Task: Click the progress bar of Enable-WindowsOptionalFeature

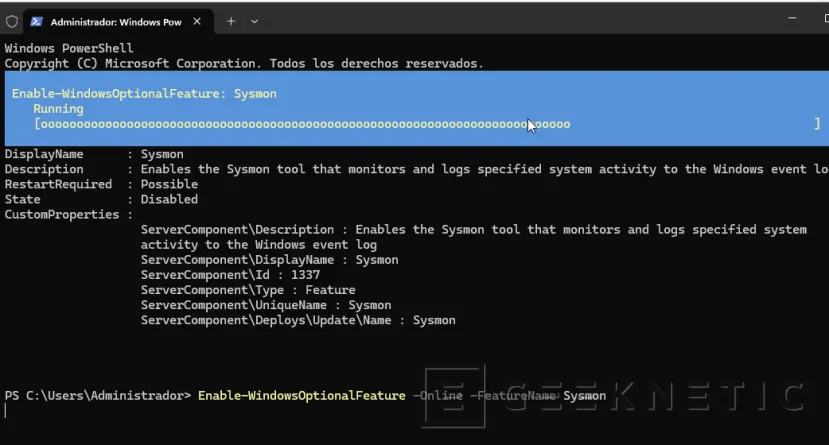Action: point(427,124)
